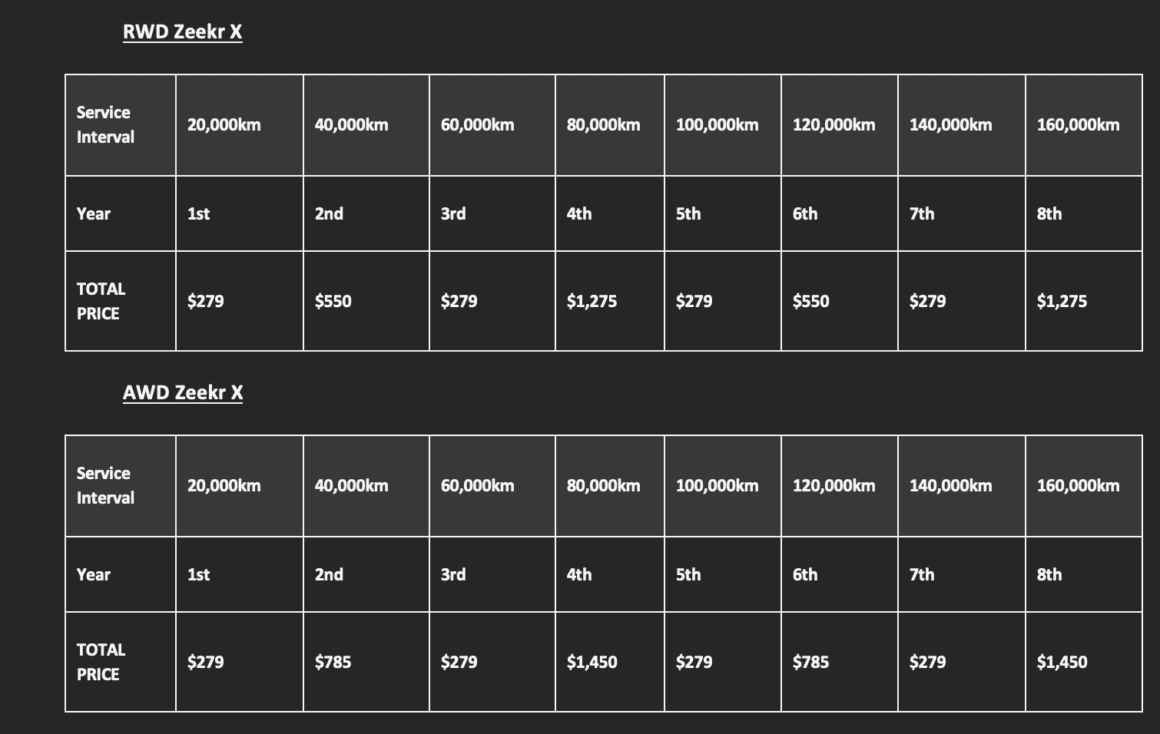Select the "5th" year cell in the RWD table
Screen dimensions: 1160x734
pos(688,214)
